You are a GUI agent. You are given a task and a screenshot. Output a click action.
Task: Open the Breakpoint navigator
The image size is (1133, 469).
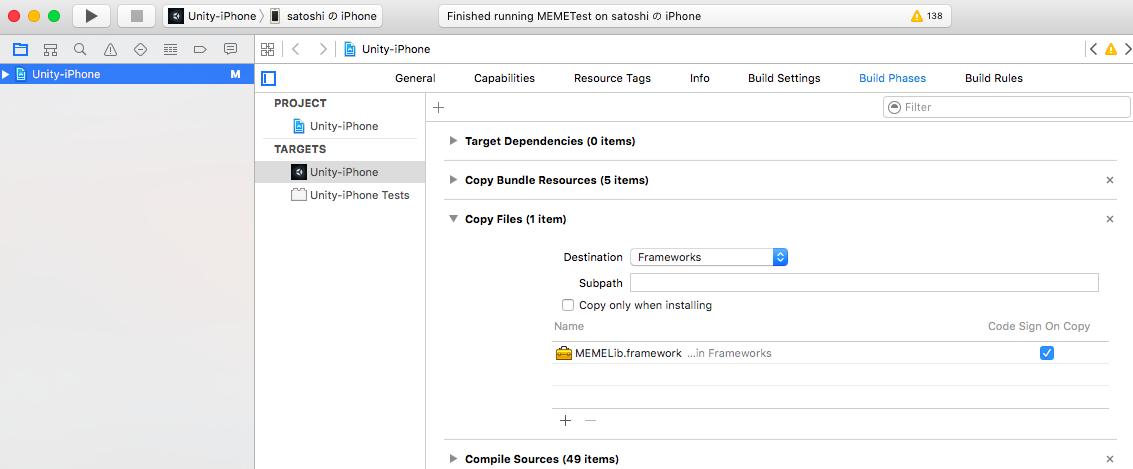[x=201, y=49]
